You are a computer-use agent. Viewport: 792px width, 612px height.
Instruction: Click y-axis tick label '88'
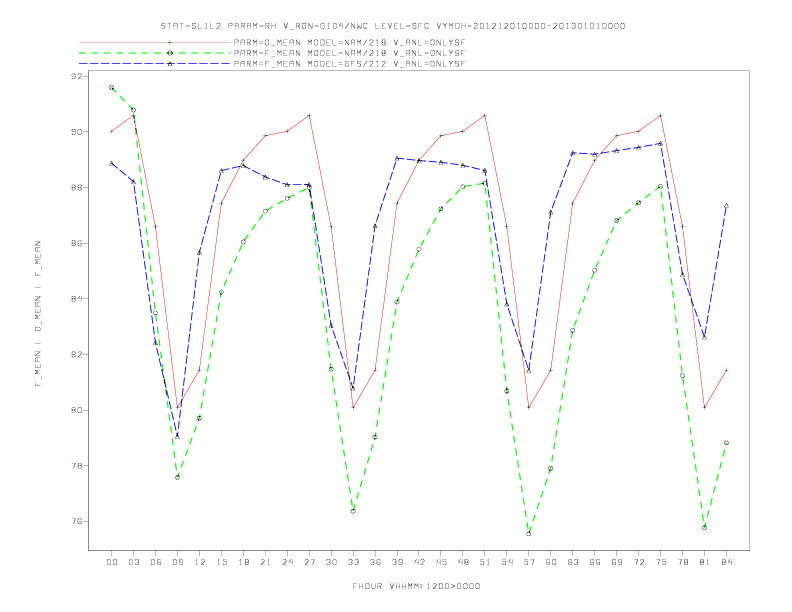coord(76,187)
